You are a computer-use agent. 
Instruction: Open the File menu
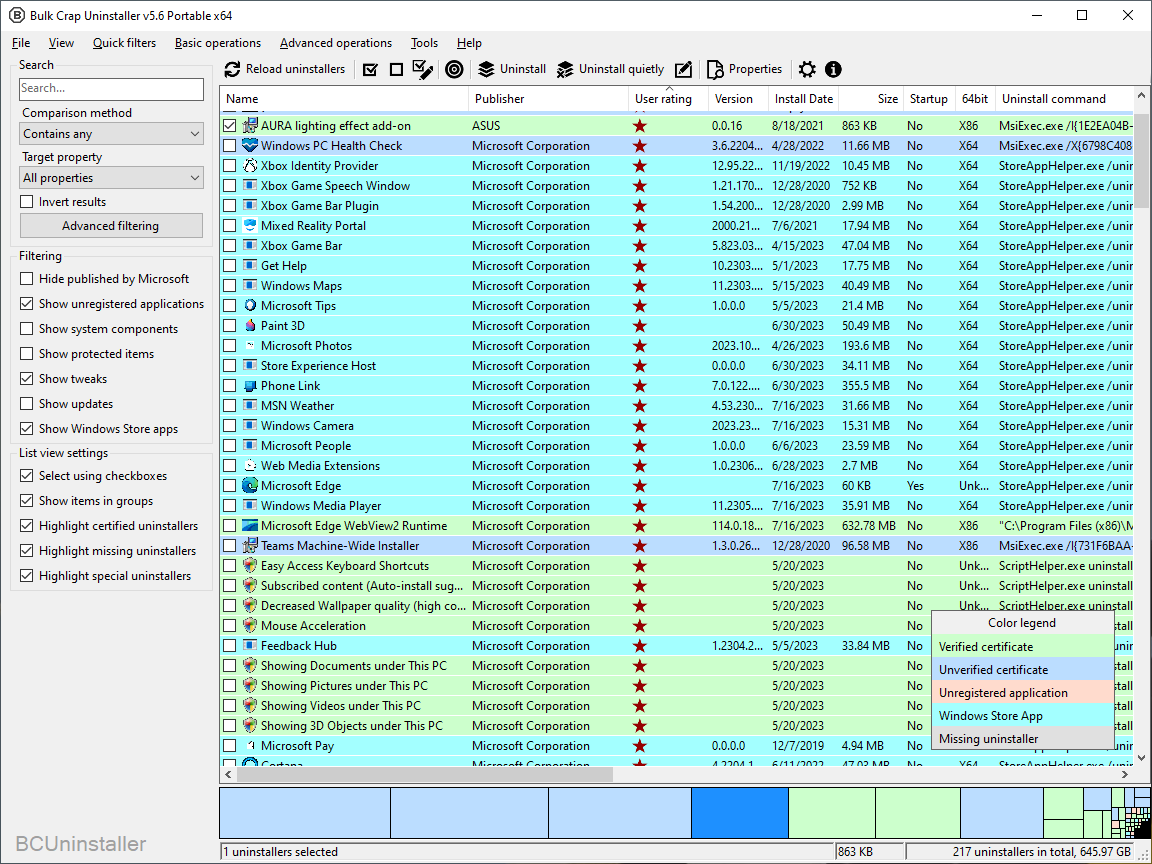[21, 43]
